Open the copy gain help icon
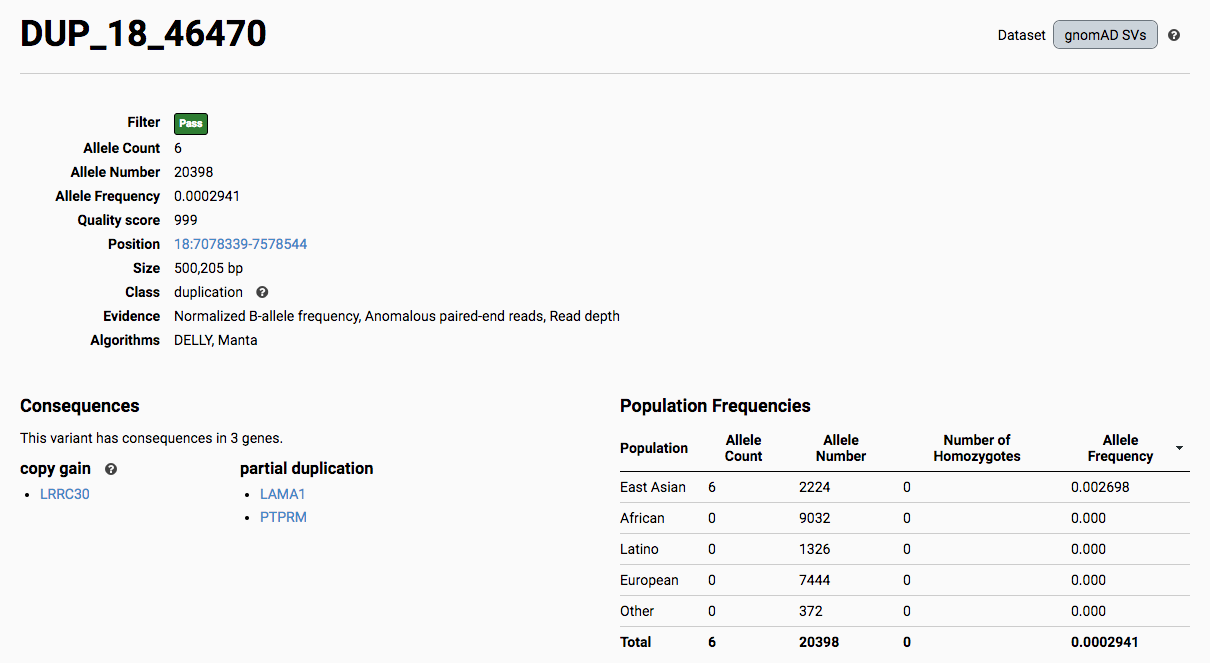This screenshot has height=663, width=1210. tap(111, 469)
